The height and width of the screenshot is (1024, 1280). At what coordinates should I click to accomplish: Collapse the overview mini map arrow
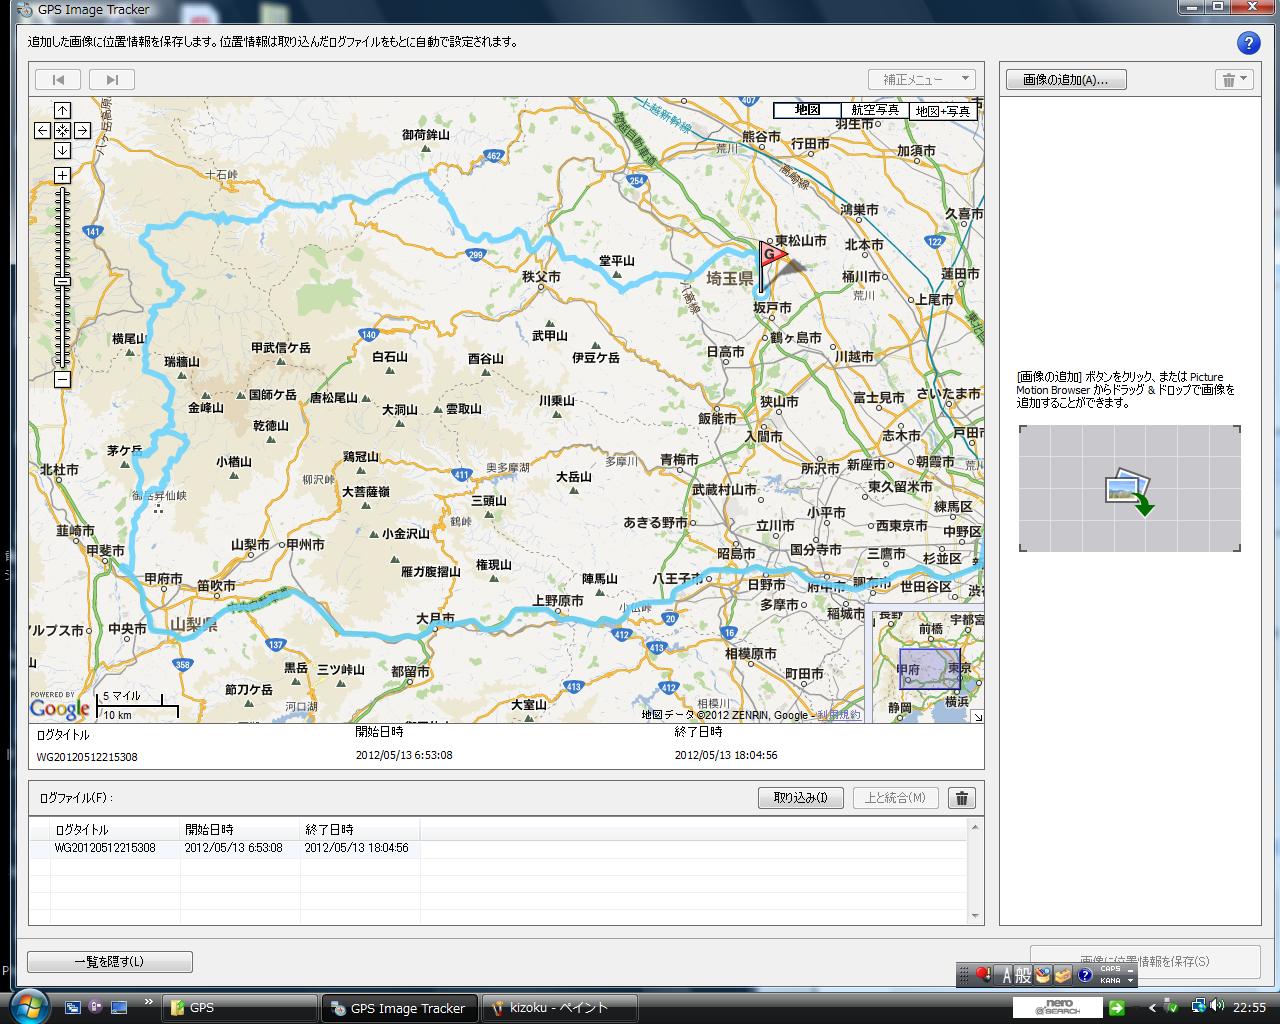point(977,716)
